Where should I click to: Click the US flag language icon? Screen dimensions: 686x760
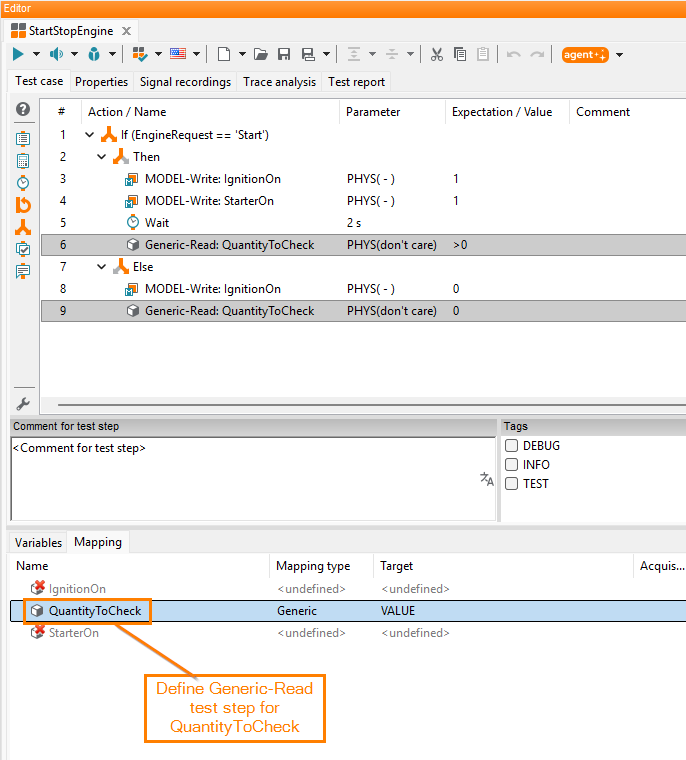click(x=178, y=54)
